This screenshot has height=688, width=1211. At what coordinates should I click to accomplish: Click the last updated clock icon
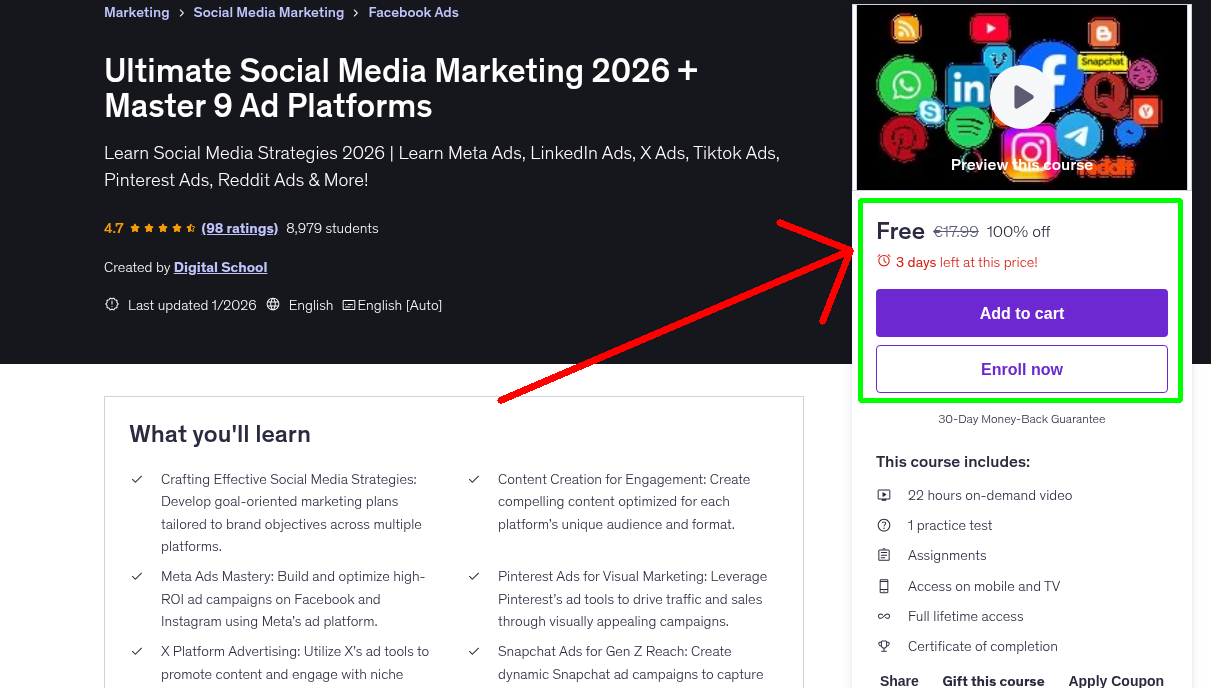[111, 305]
